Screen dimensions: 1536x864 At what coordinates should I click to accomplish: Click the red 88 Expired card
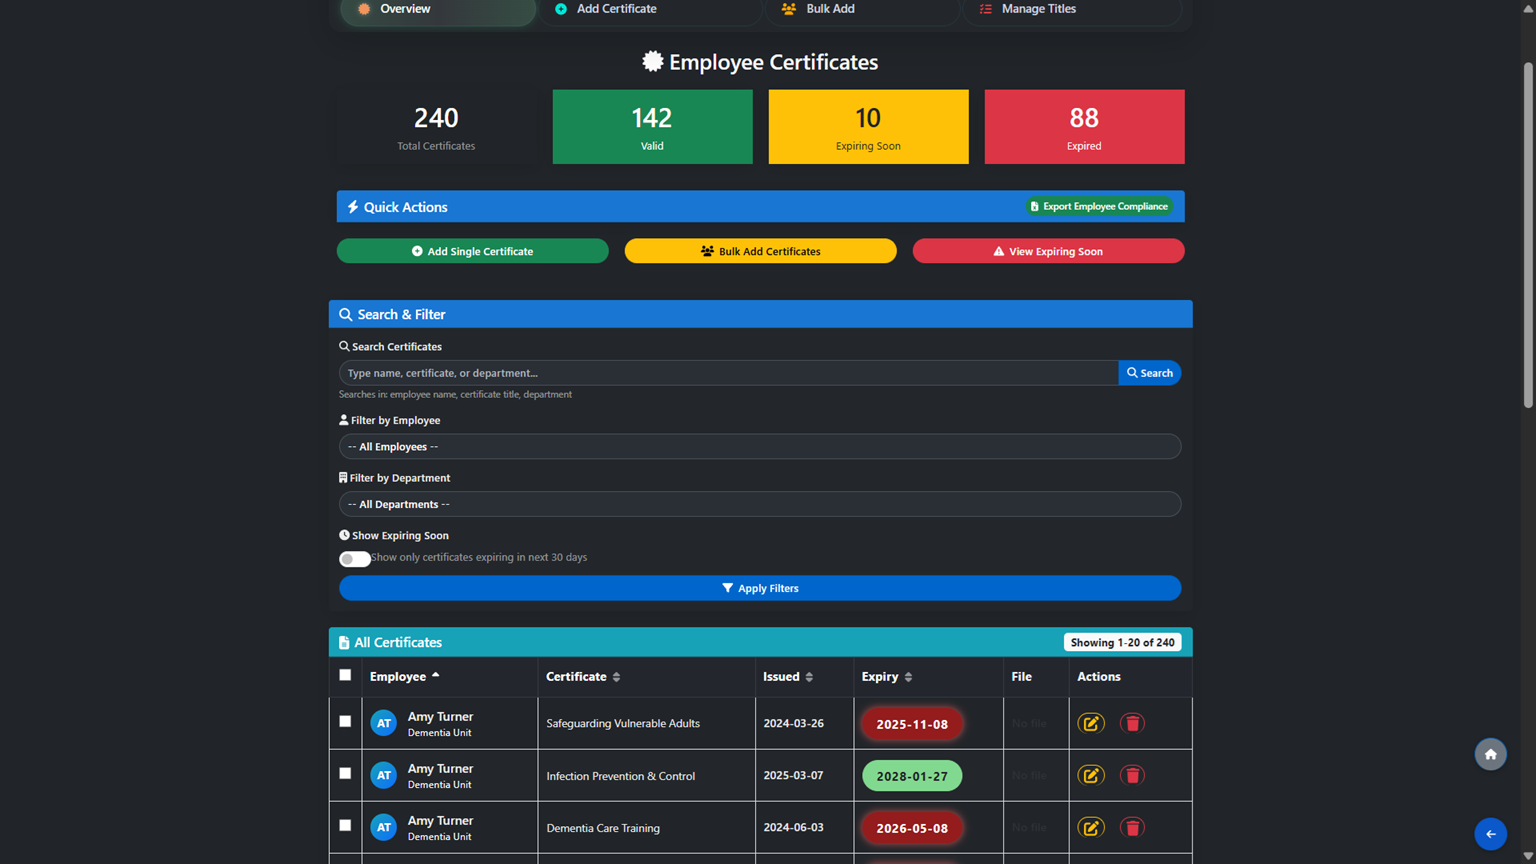(x=1084, y=127)
